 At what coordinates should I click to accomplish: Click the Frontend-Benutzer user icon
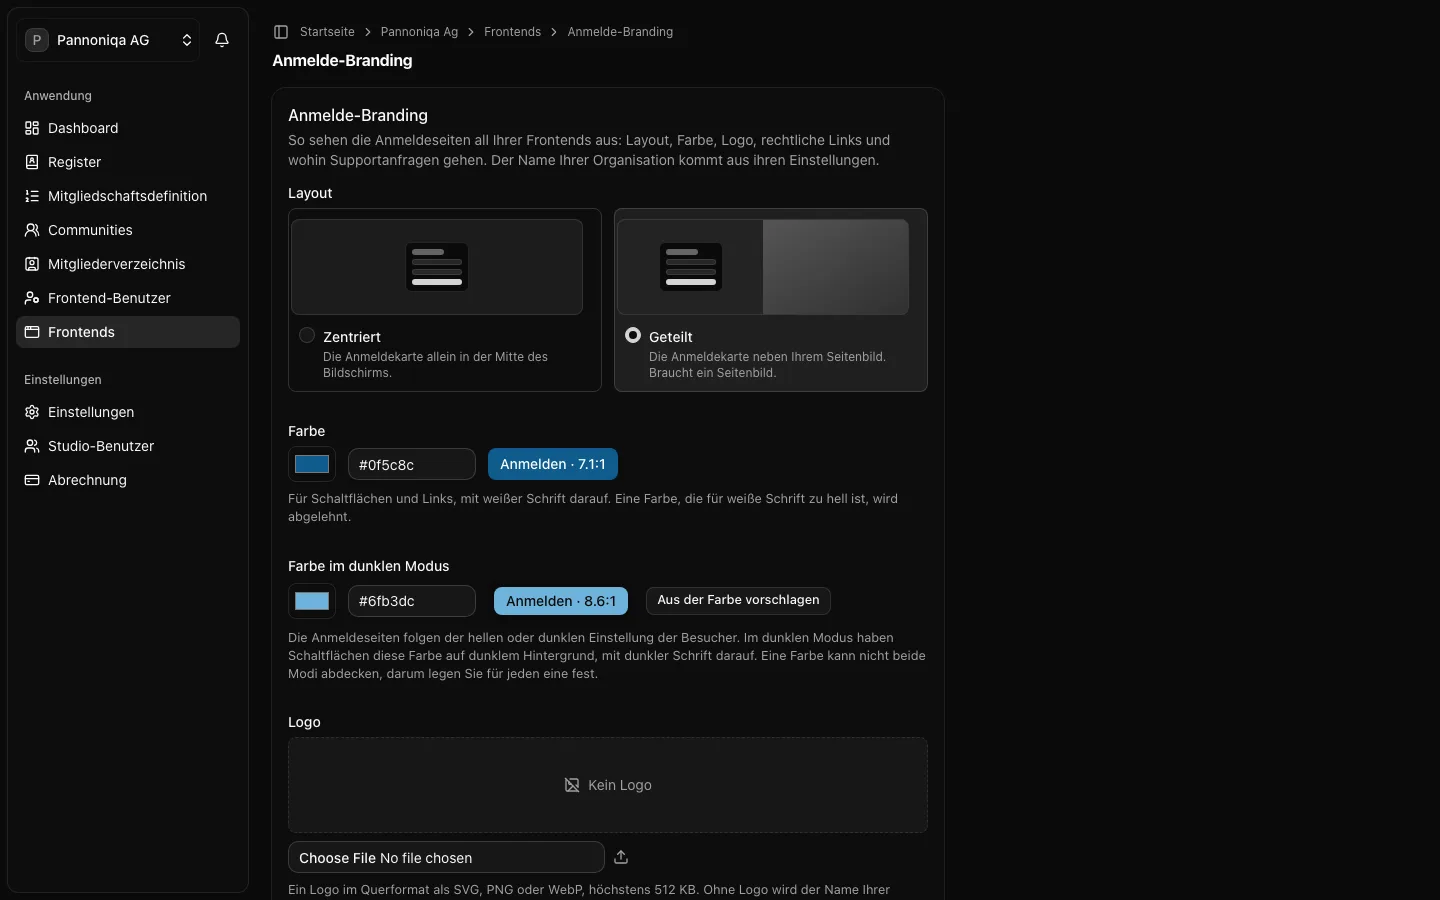32,298
